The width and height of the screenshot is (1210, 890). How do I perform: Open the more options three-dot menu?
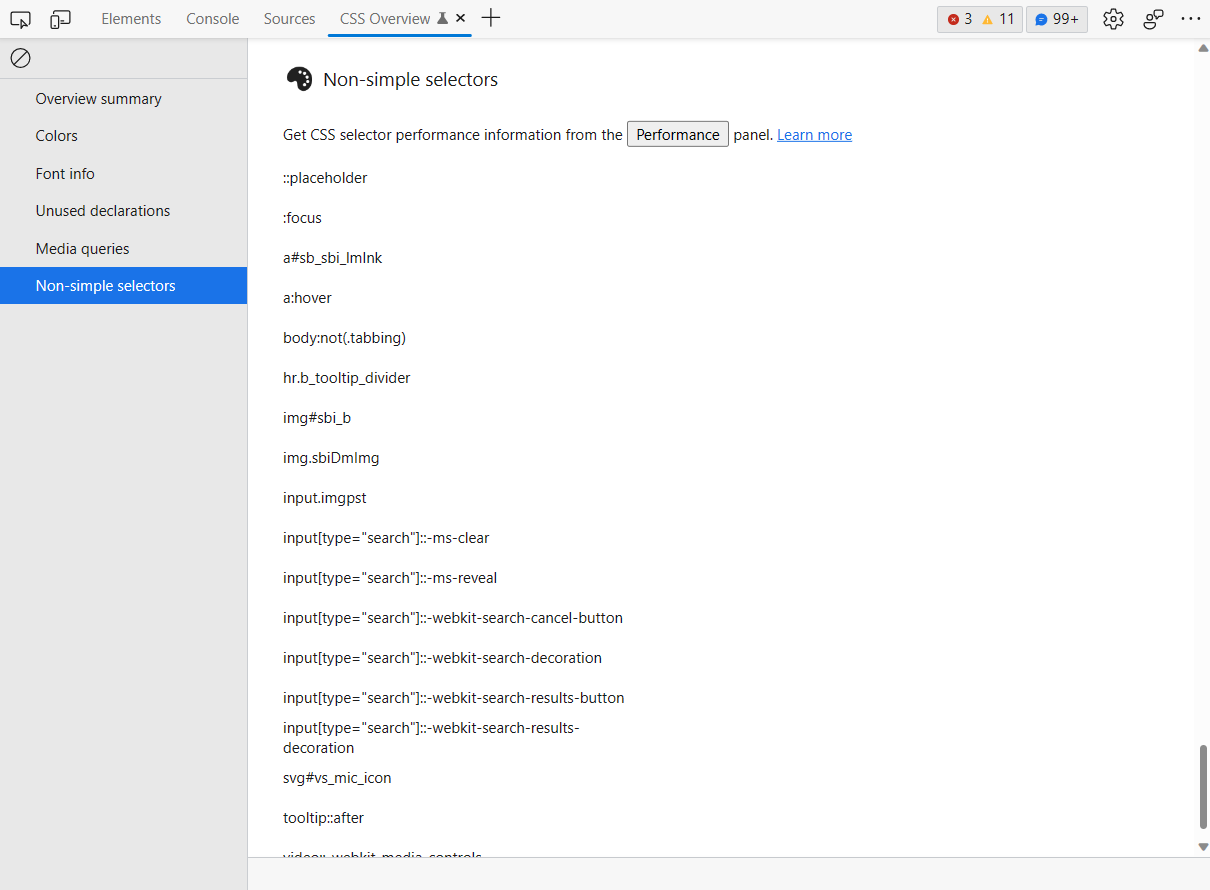coord(1191,18)
